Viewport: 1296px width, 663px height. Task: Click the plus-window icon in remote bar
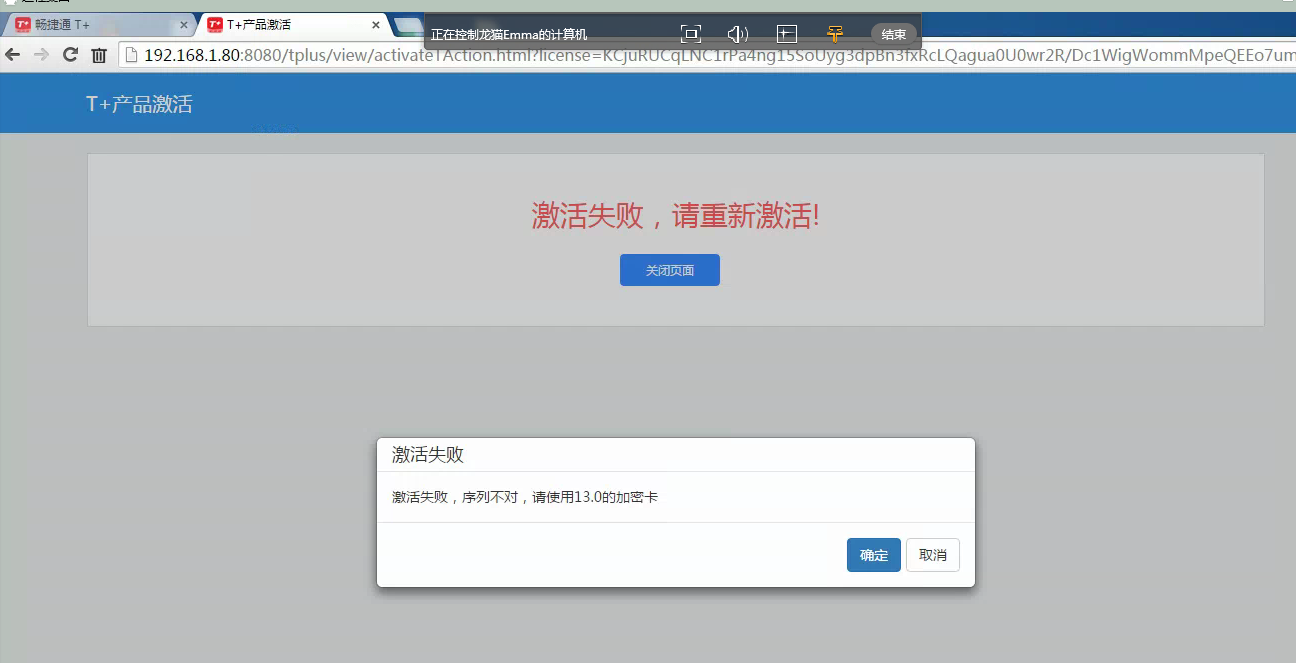[x=787, y=34]
